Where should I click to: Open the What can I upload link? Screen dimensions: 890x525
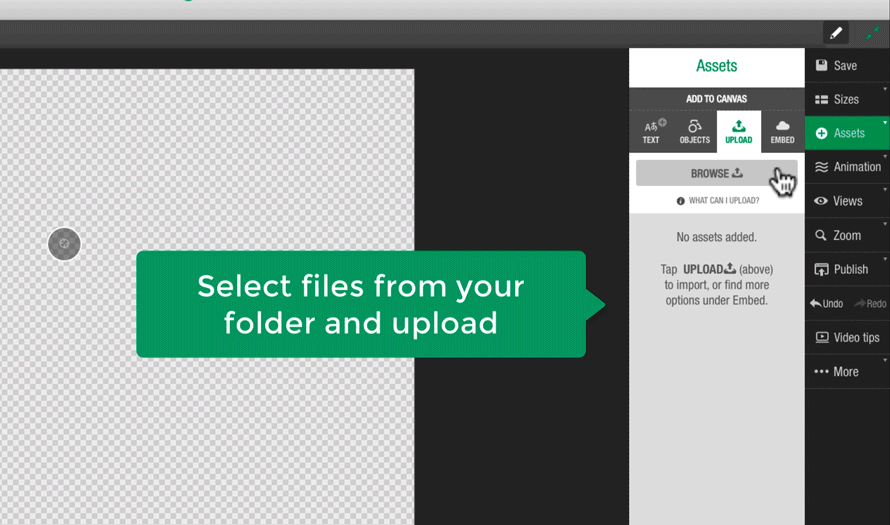718,200
